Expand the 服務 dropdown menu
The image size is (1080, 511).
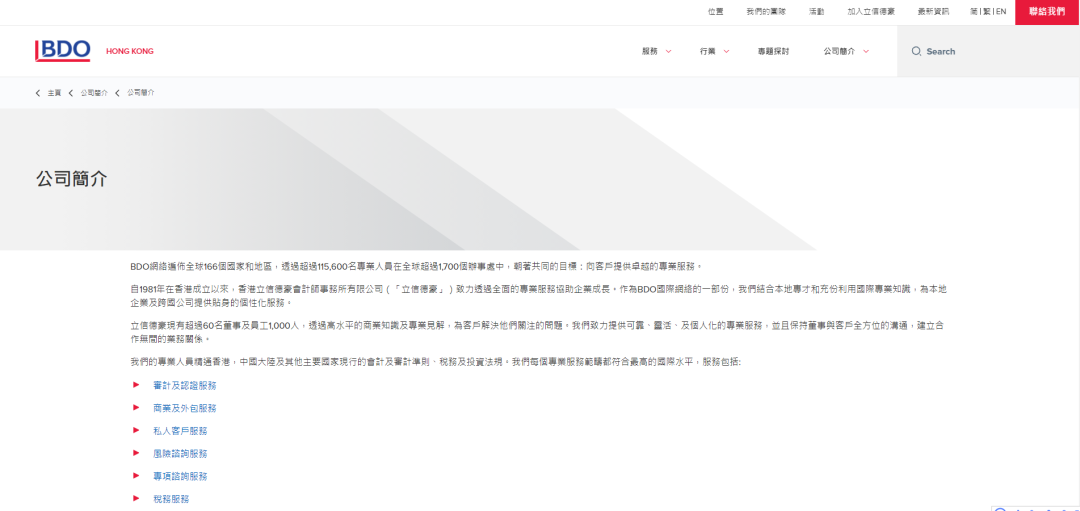(656, 52)
